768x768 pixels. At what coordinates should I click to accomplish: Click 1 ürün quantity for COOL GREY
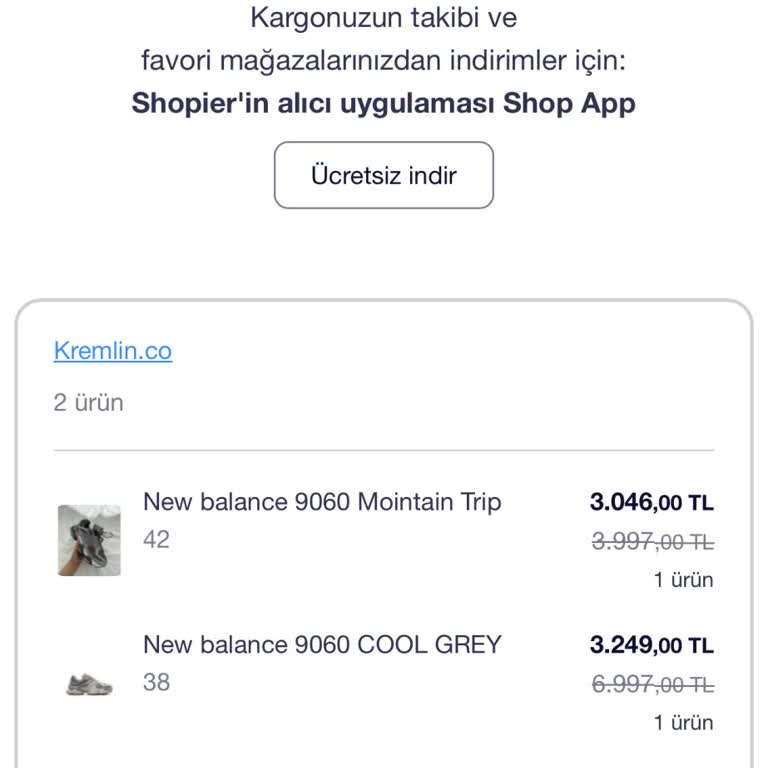tap(684, 722)
